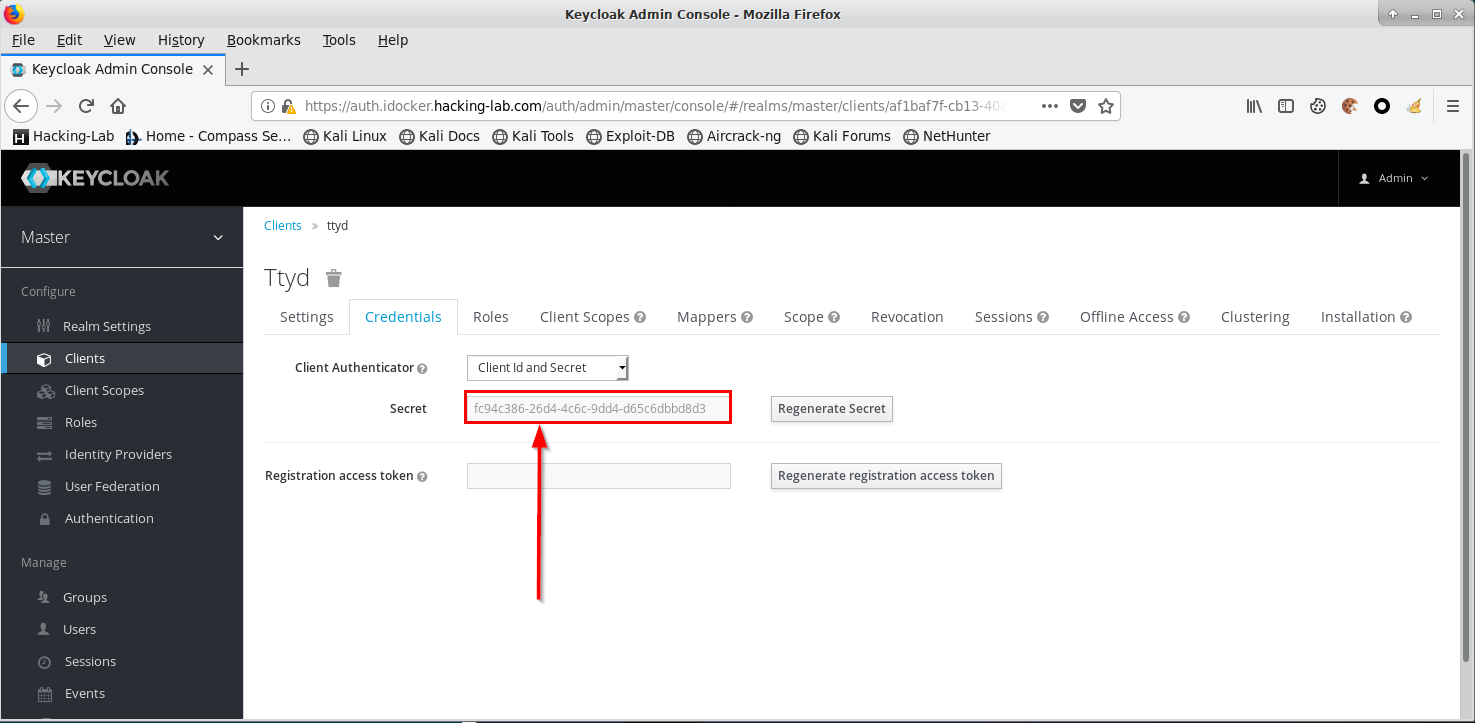Click the Firefox Back arrow button
The height and width of the screenshot is (723, 1475).
point(22,106)
